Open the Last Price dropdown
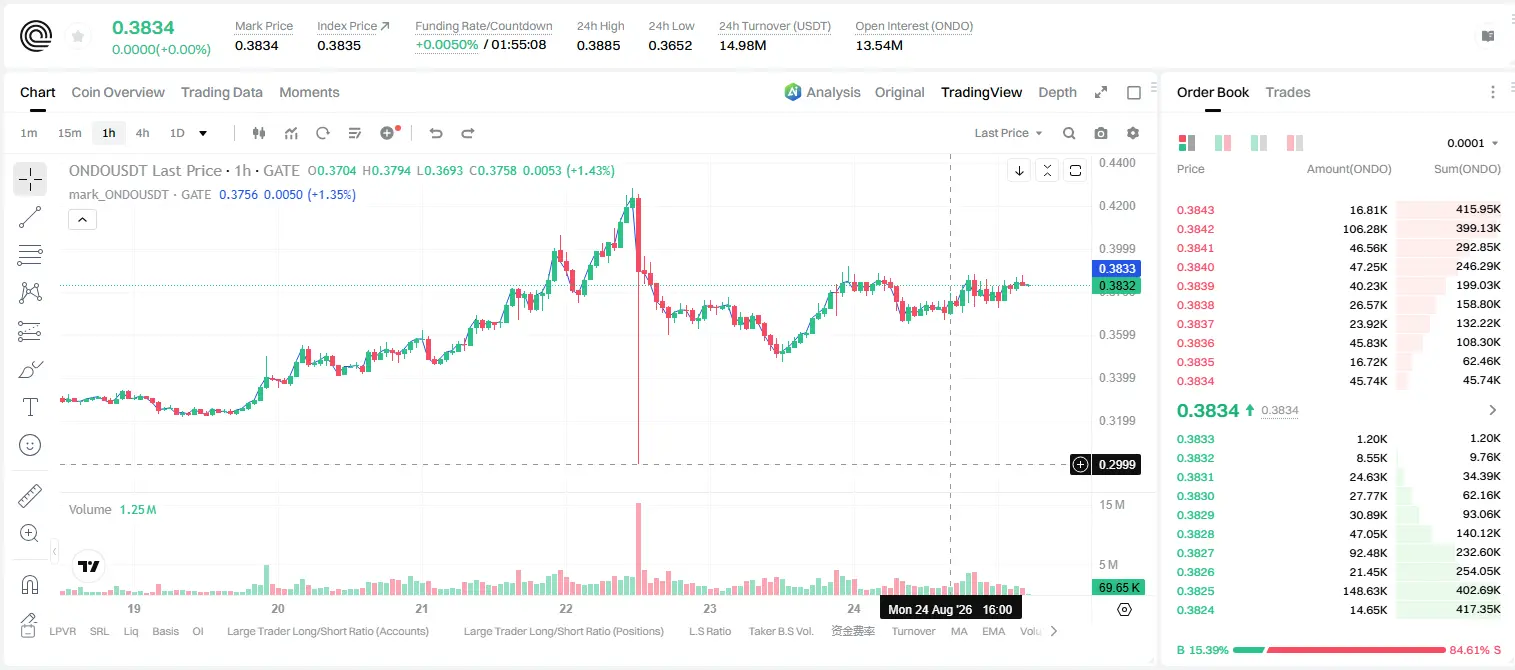 point(1008,133)
